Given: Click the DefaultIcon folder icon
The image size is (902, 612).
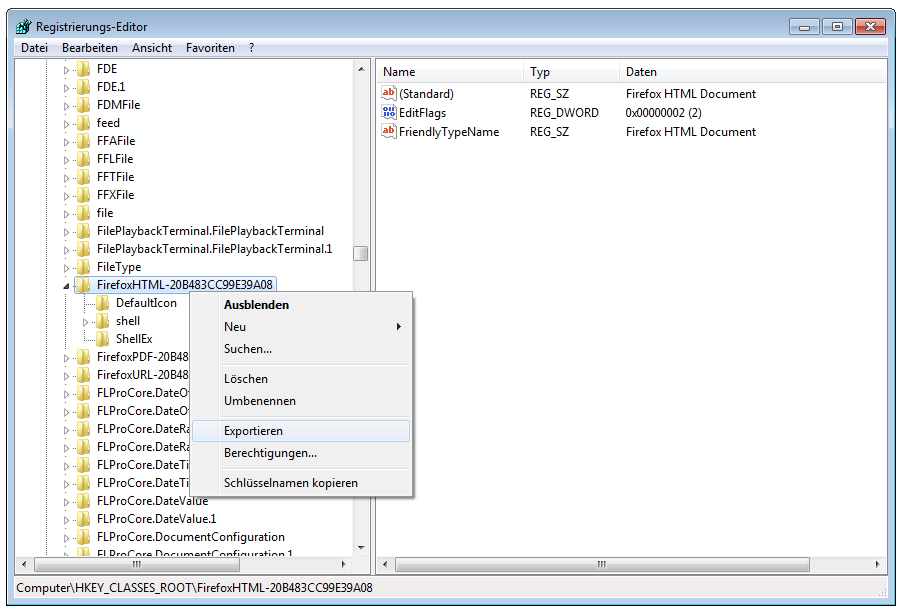Looking at the screenshot, I should coord(103,303).
